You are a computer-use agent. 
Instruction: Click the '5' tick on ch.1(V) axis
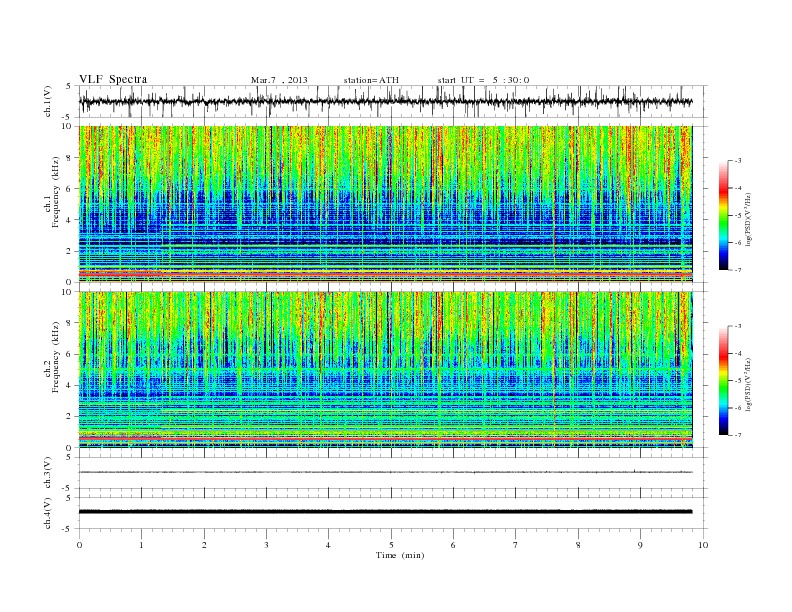(69, 86)
